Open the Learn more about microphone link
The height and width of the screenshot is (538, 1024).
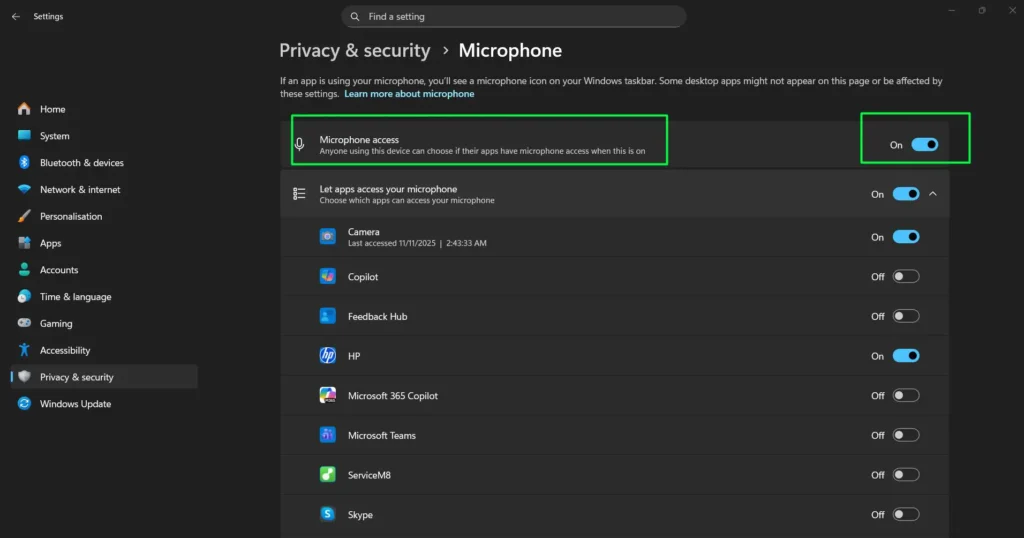[409, 93]
